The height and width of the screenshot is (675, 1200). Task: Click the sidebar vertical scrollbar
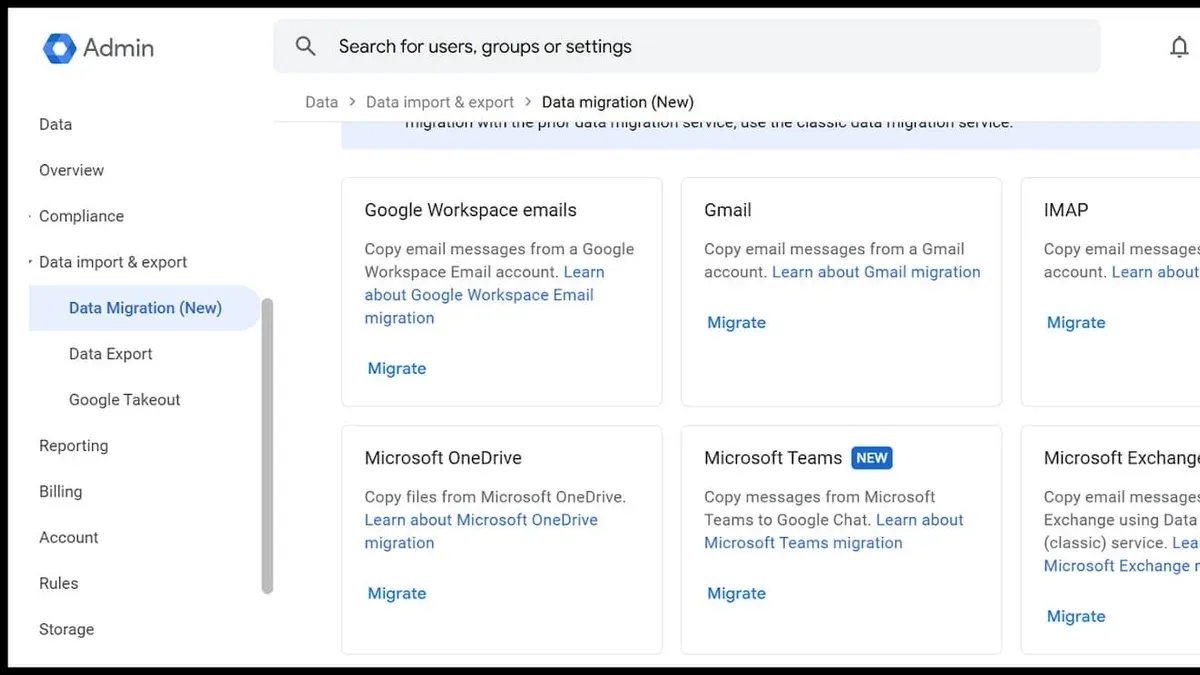tap(267, 446)
